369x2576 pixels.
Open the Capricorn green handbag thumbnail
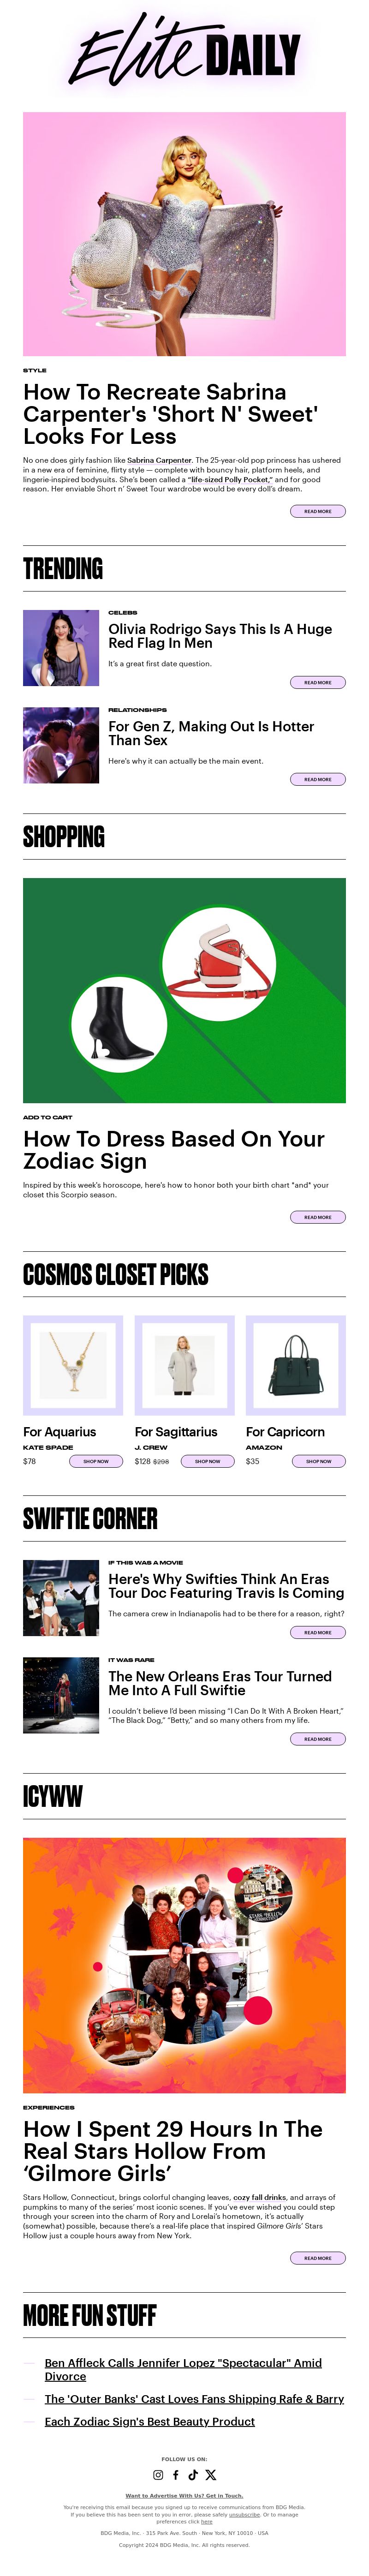[x=296, y=1365]
